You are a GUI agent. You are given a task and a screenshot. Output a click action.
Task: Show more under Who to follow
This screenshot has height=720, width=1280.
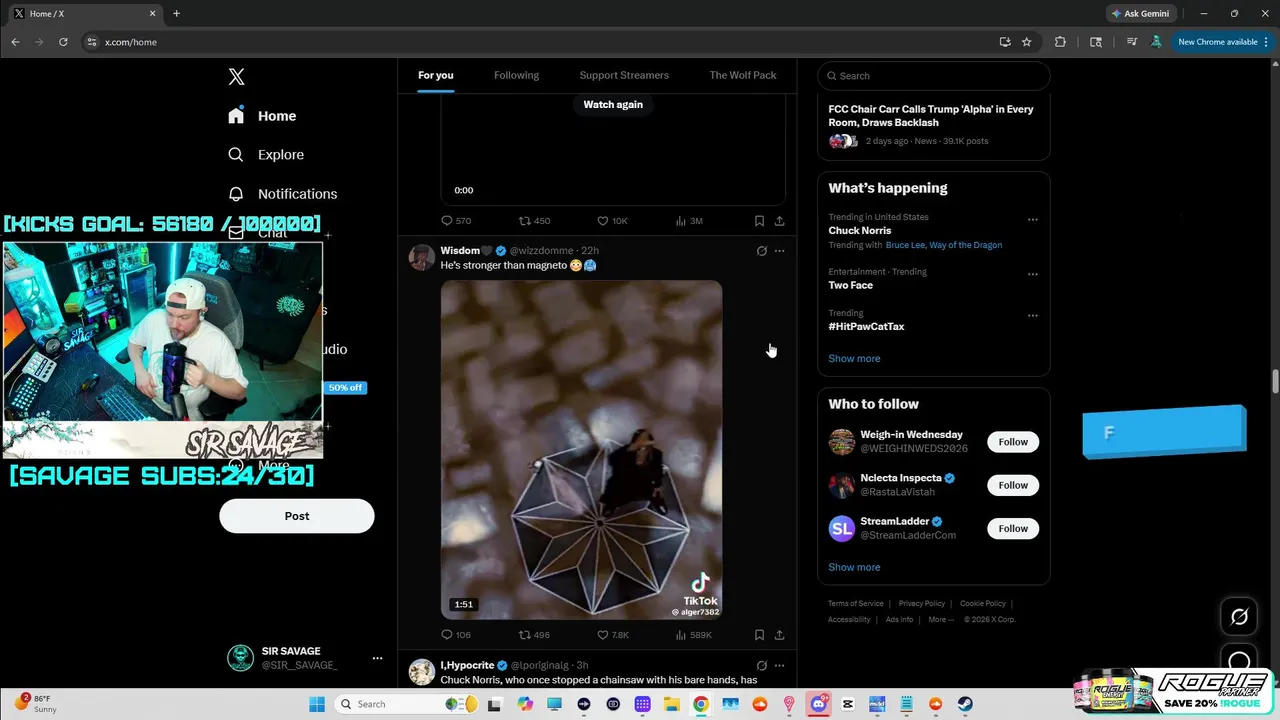(854, 567)
